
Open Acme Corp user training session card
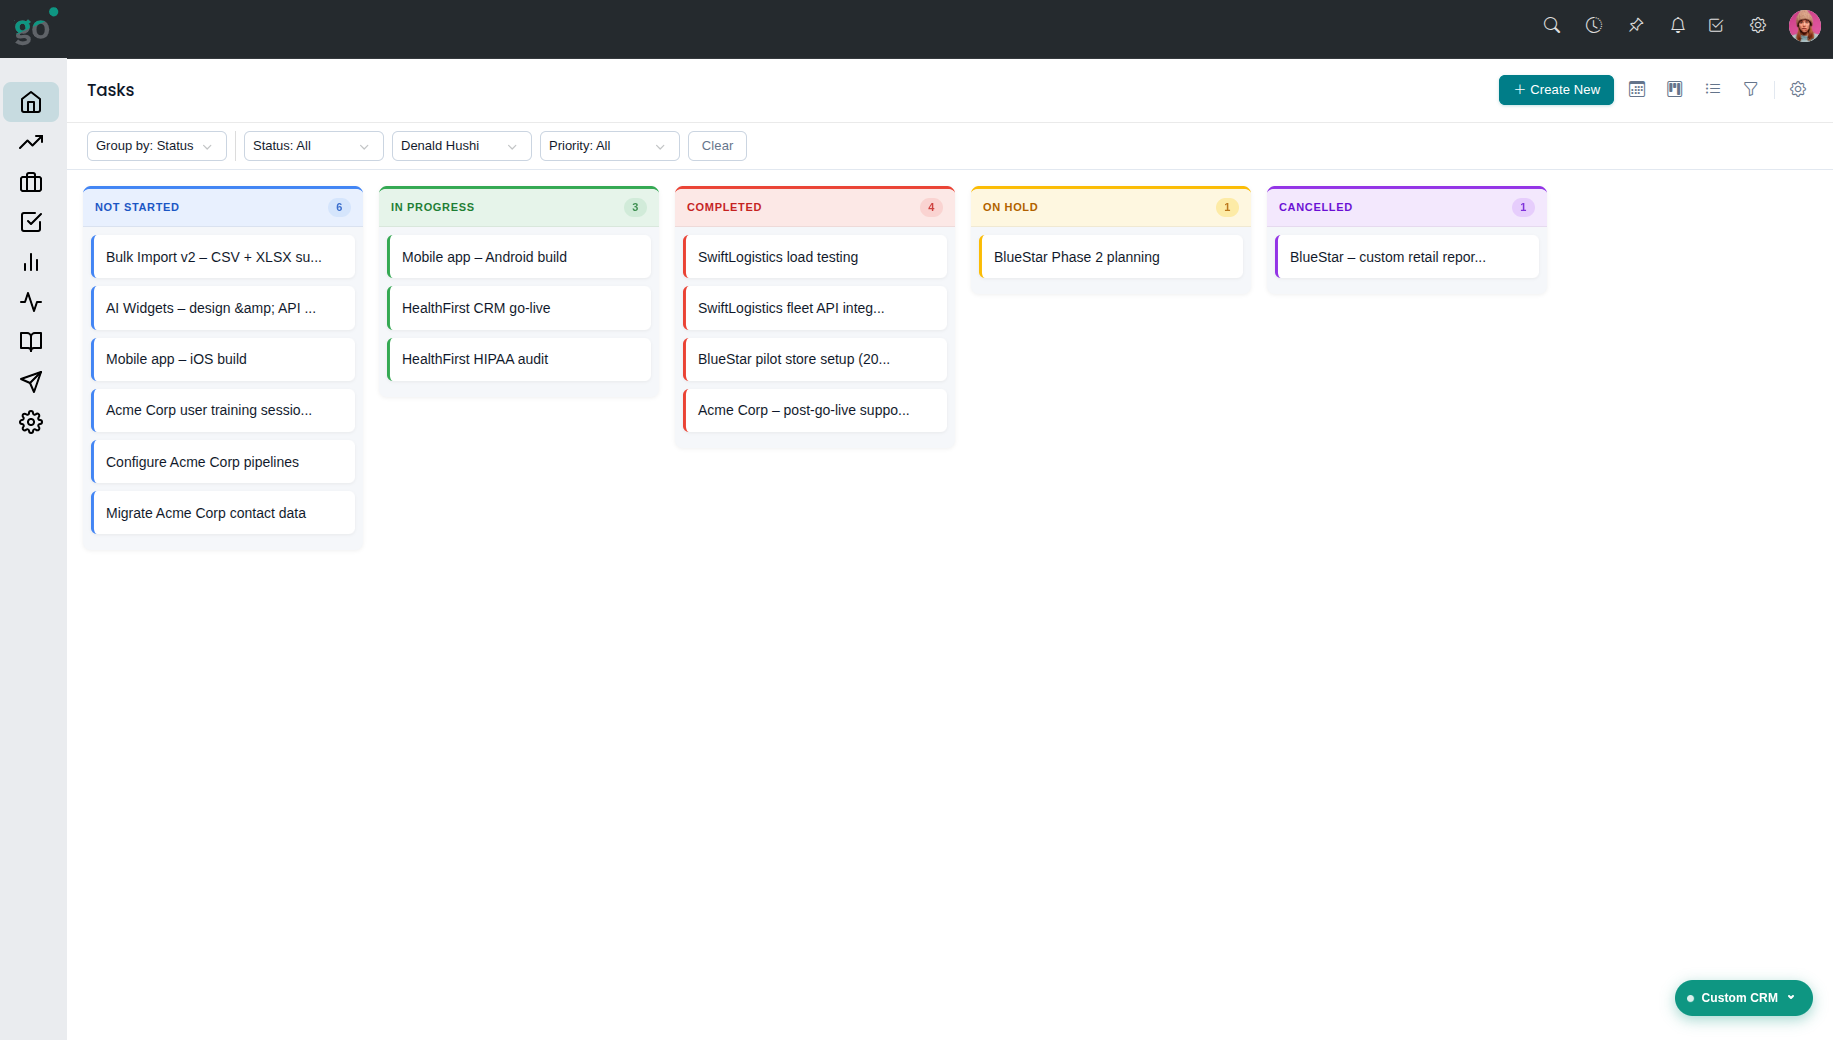click(x=223, y=410)
